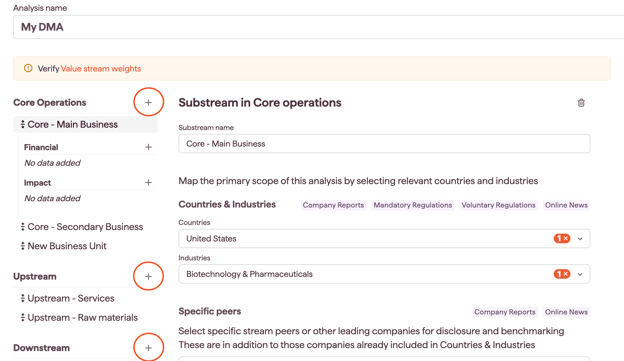The image size is (624, 361).
Task: Add a substream under Downstream
Action: [148, 347]
